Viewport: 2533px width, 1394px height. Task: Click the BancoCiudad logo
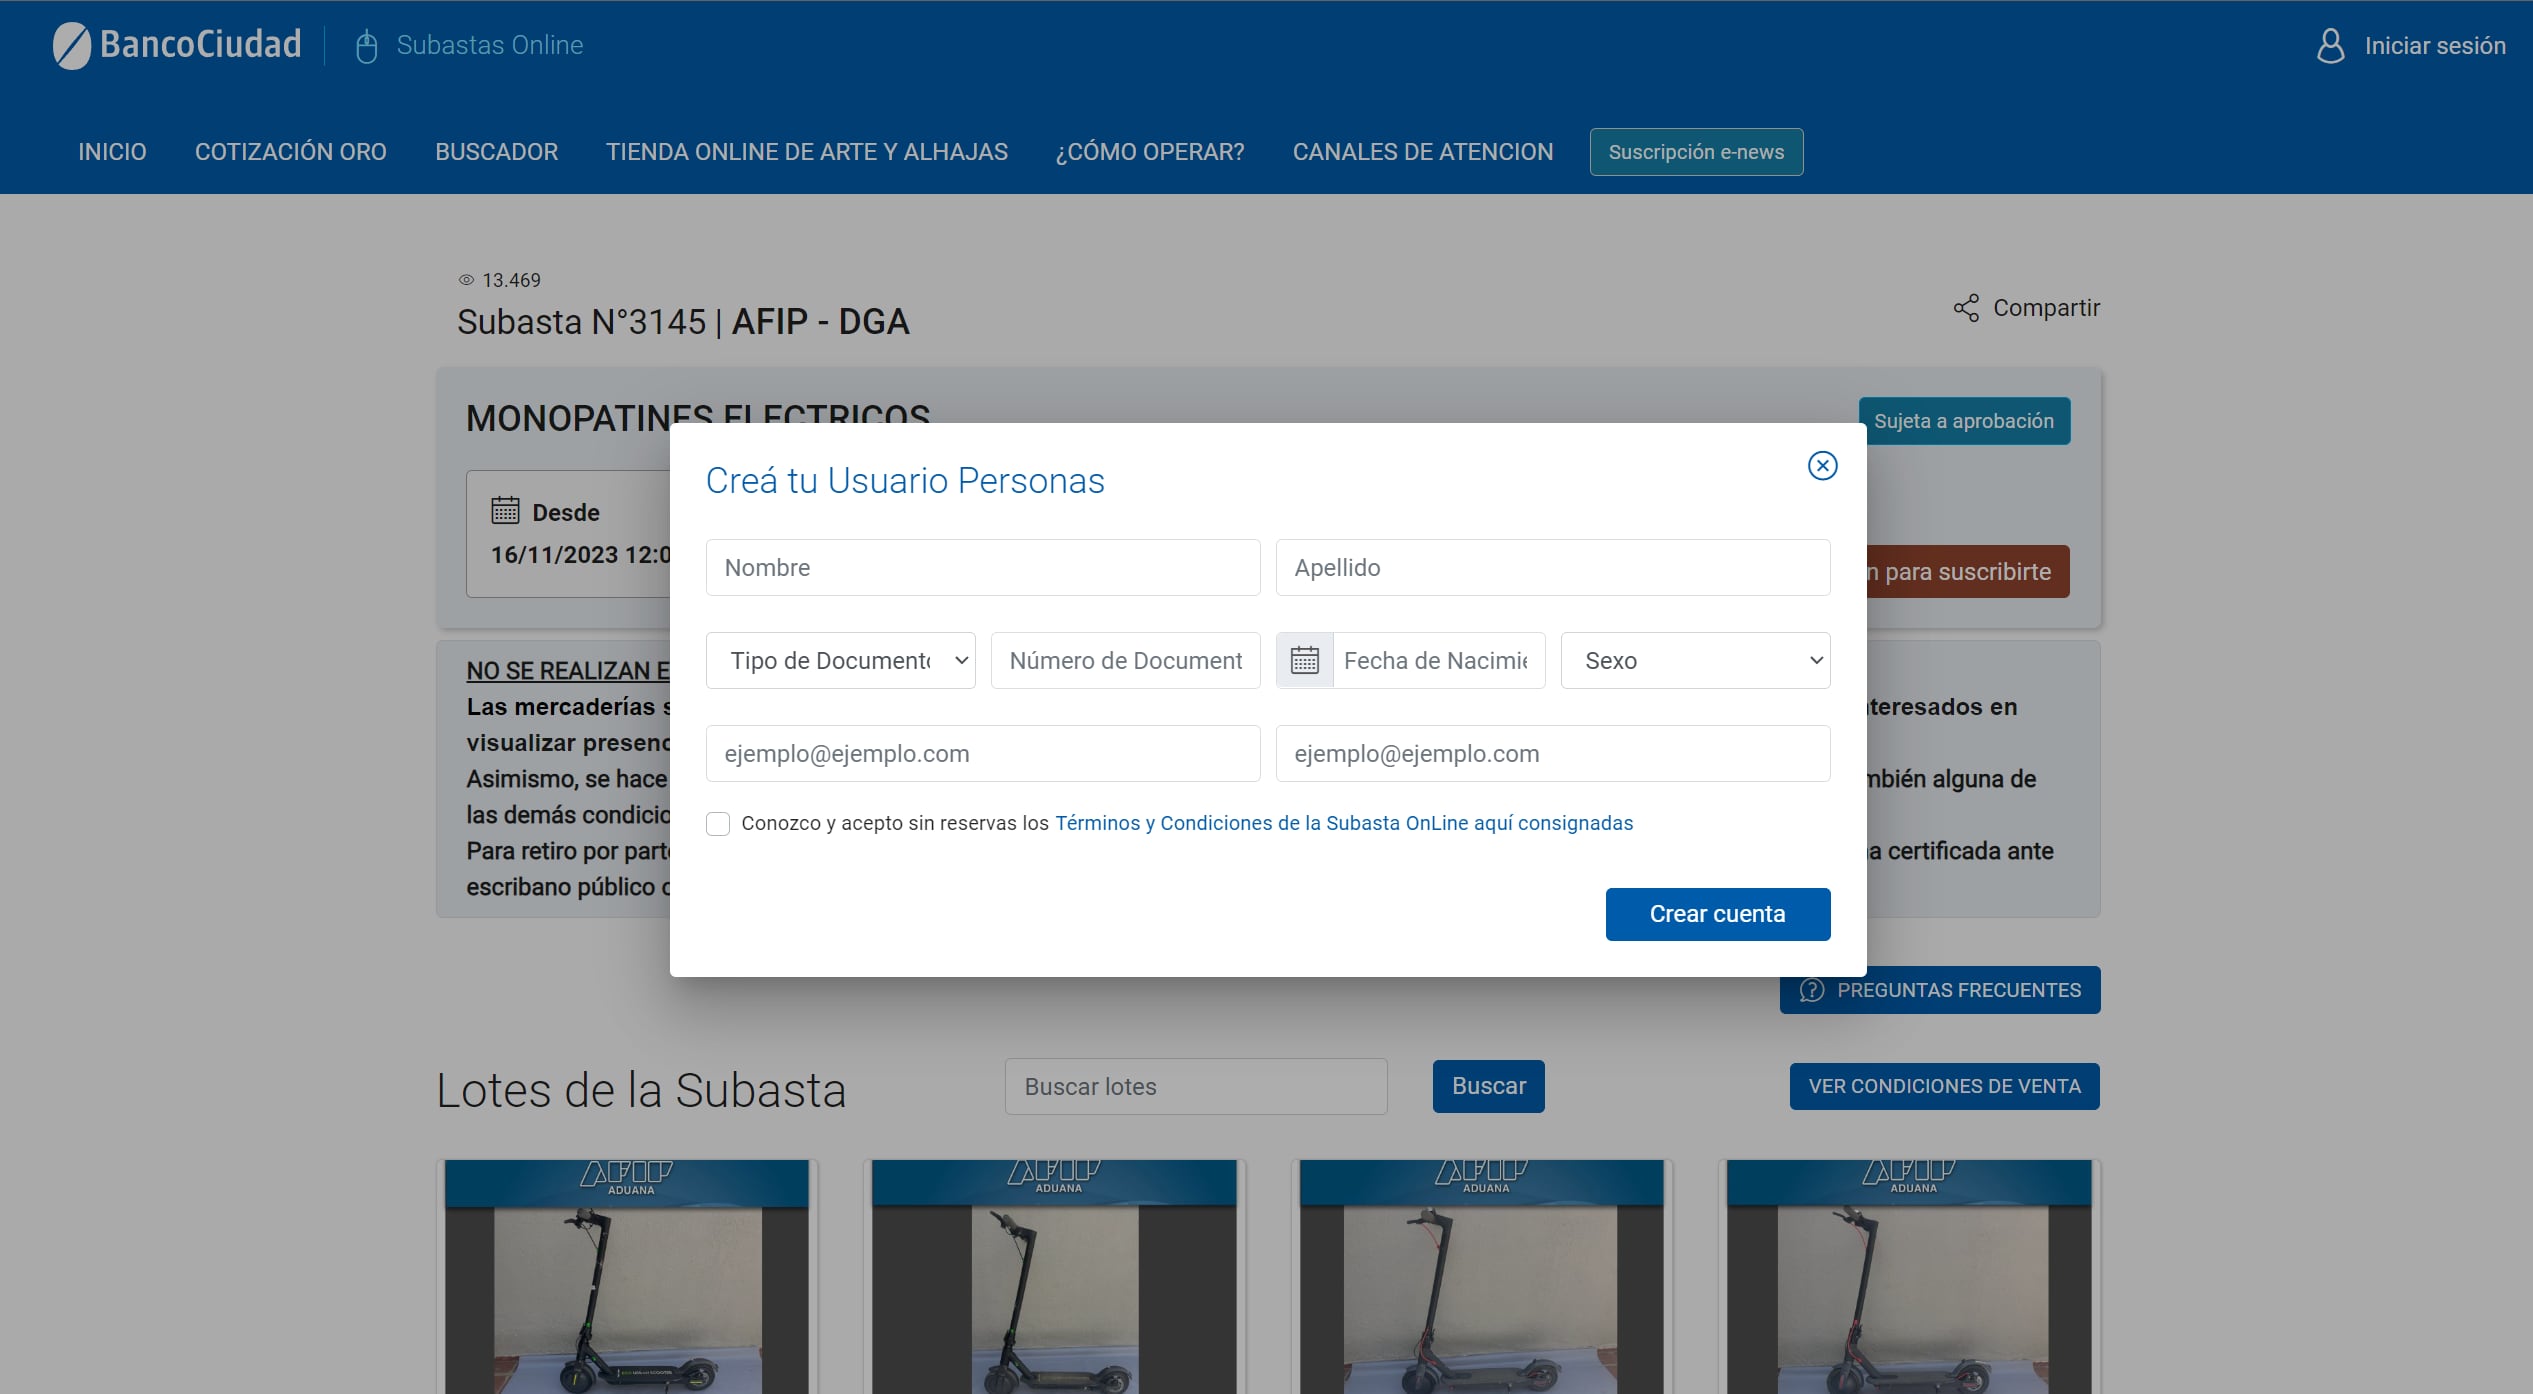177,45
